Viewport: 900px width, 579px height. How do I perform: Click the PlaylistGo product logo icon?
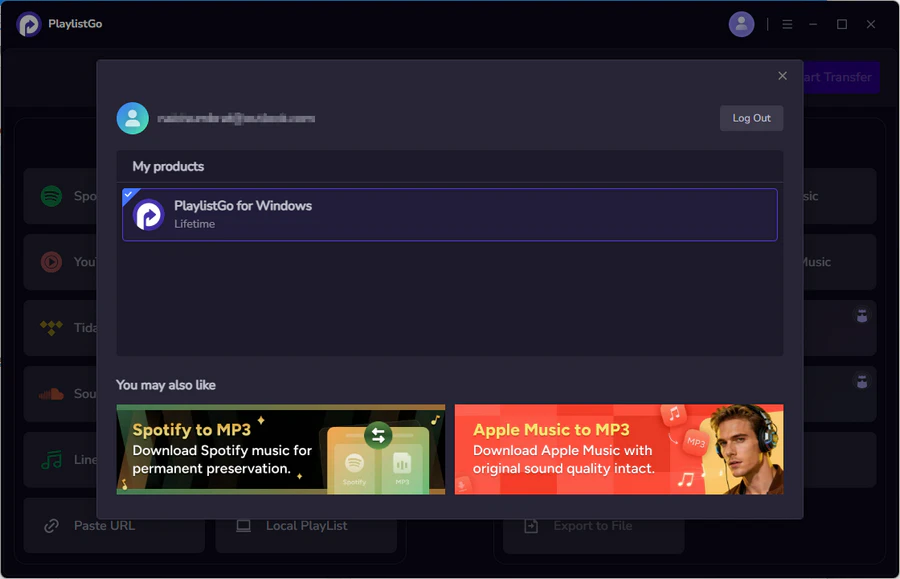pyautogui.click(x=149, y=215)
